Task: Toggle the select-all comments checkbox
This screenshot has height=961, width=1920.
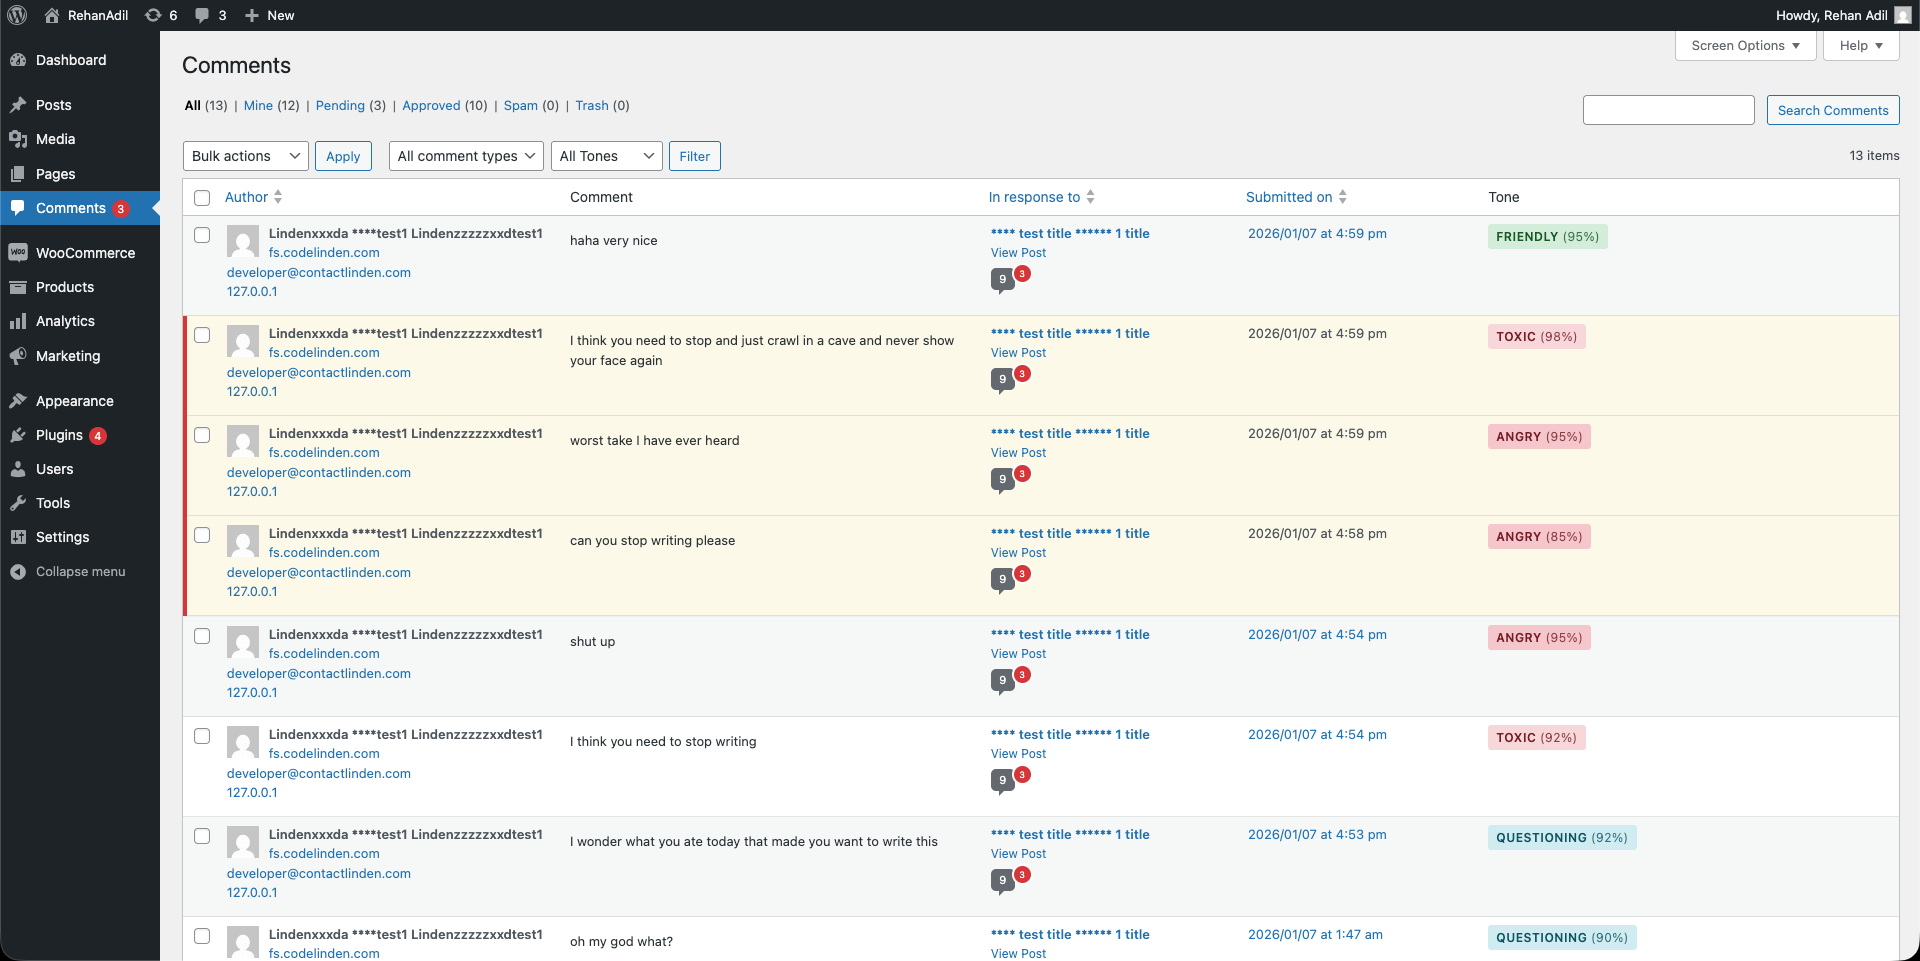Action: tap(202, 198)
